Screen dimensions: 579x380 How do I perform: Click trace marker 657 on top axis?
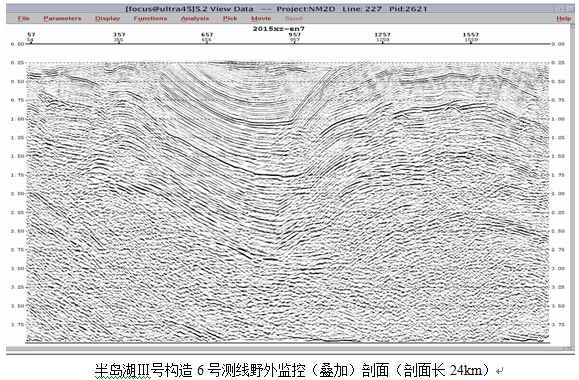[x=207, y=34]
